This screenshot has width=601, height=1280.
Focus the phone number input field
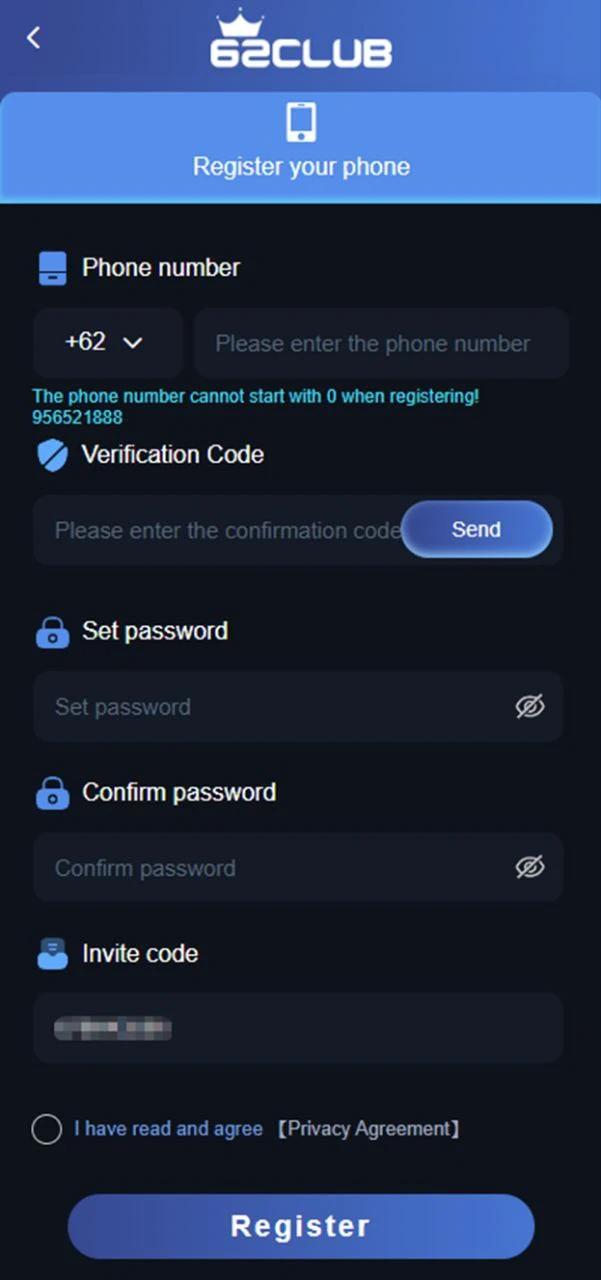pyautogui.click(x=382, y=343)
